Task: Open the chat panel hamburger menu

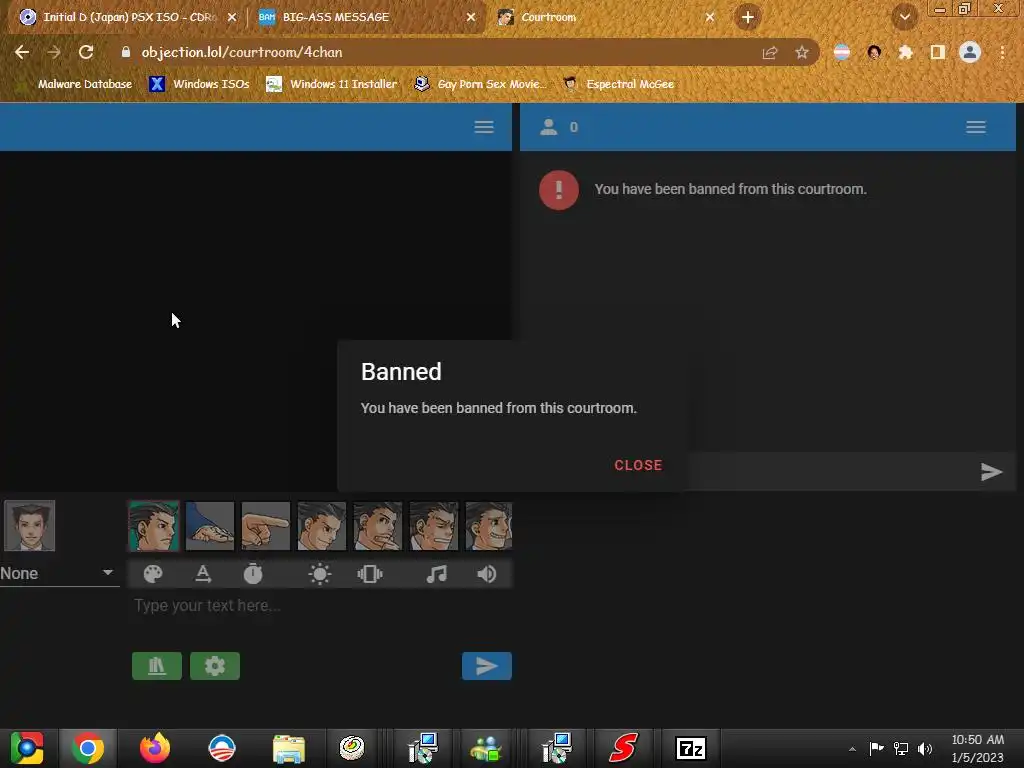Action: [976, 127]
